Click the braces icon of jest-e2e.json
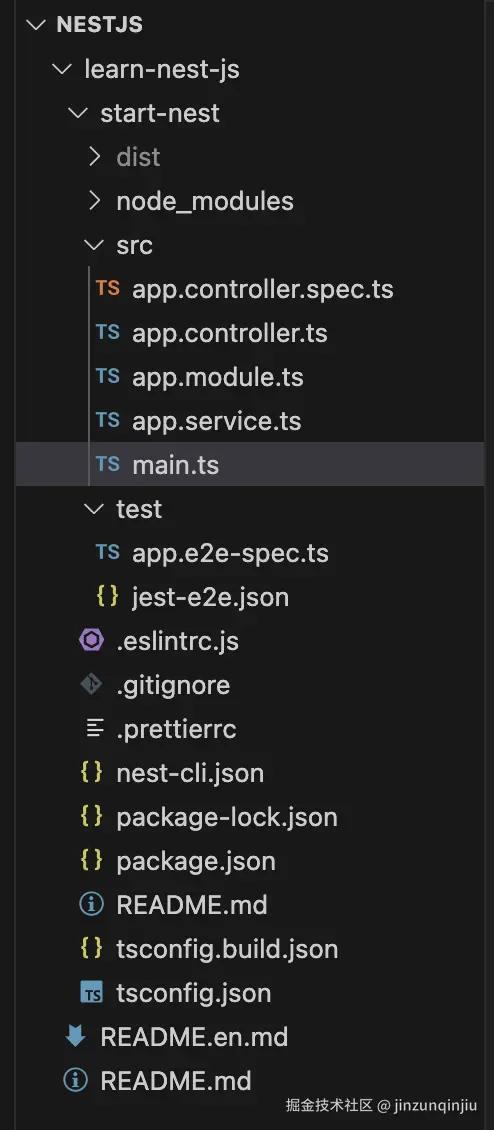This screenshot has height=1130, width=494. click(107, 597)
